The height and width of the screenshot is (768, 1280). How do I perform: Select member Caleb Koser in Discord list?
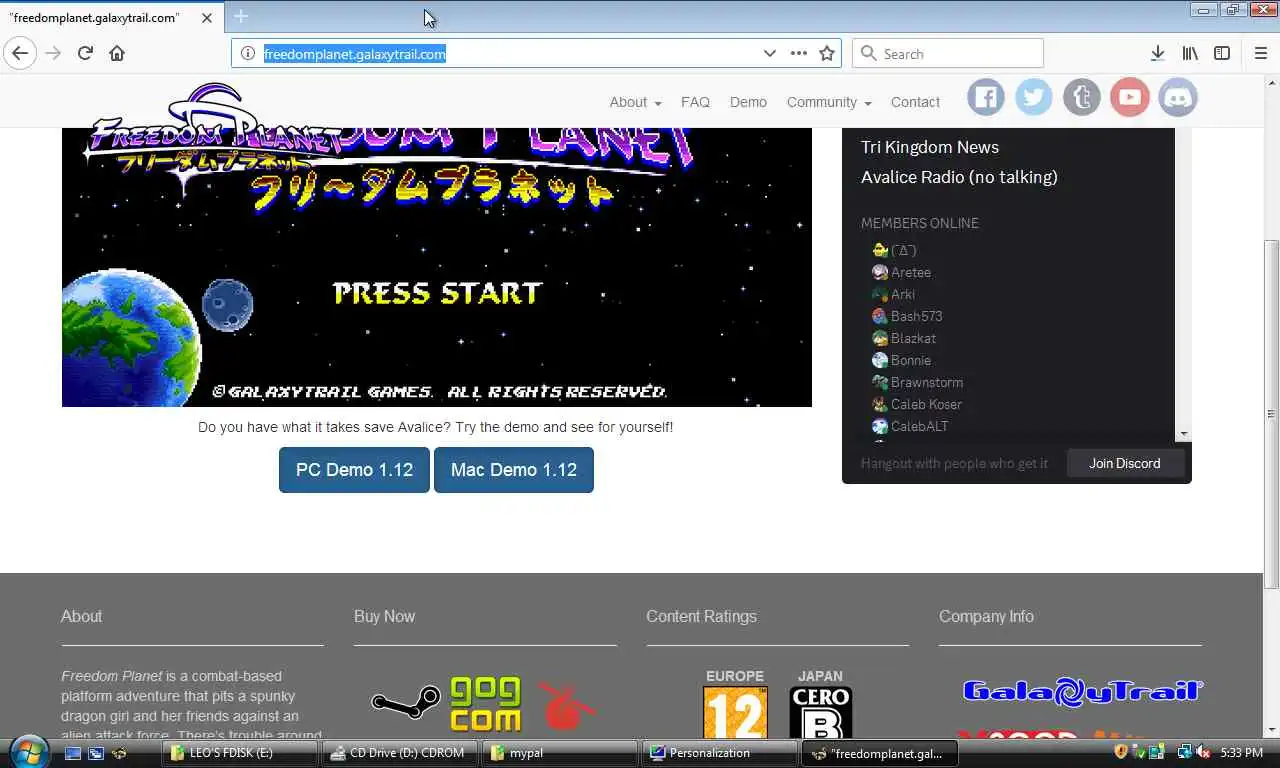coord(917,404)
